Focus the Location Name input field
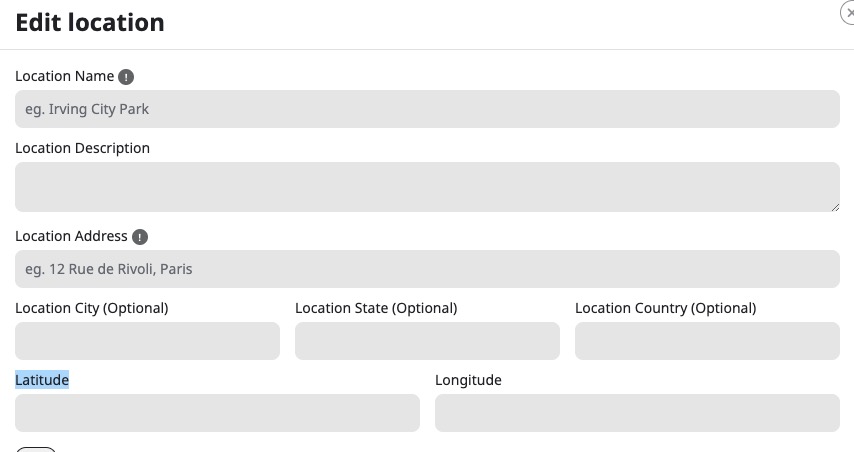Image resolution: width=854 pixels, height=452 pixels. pyautogui.click(x=427, y=109)
